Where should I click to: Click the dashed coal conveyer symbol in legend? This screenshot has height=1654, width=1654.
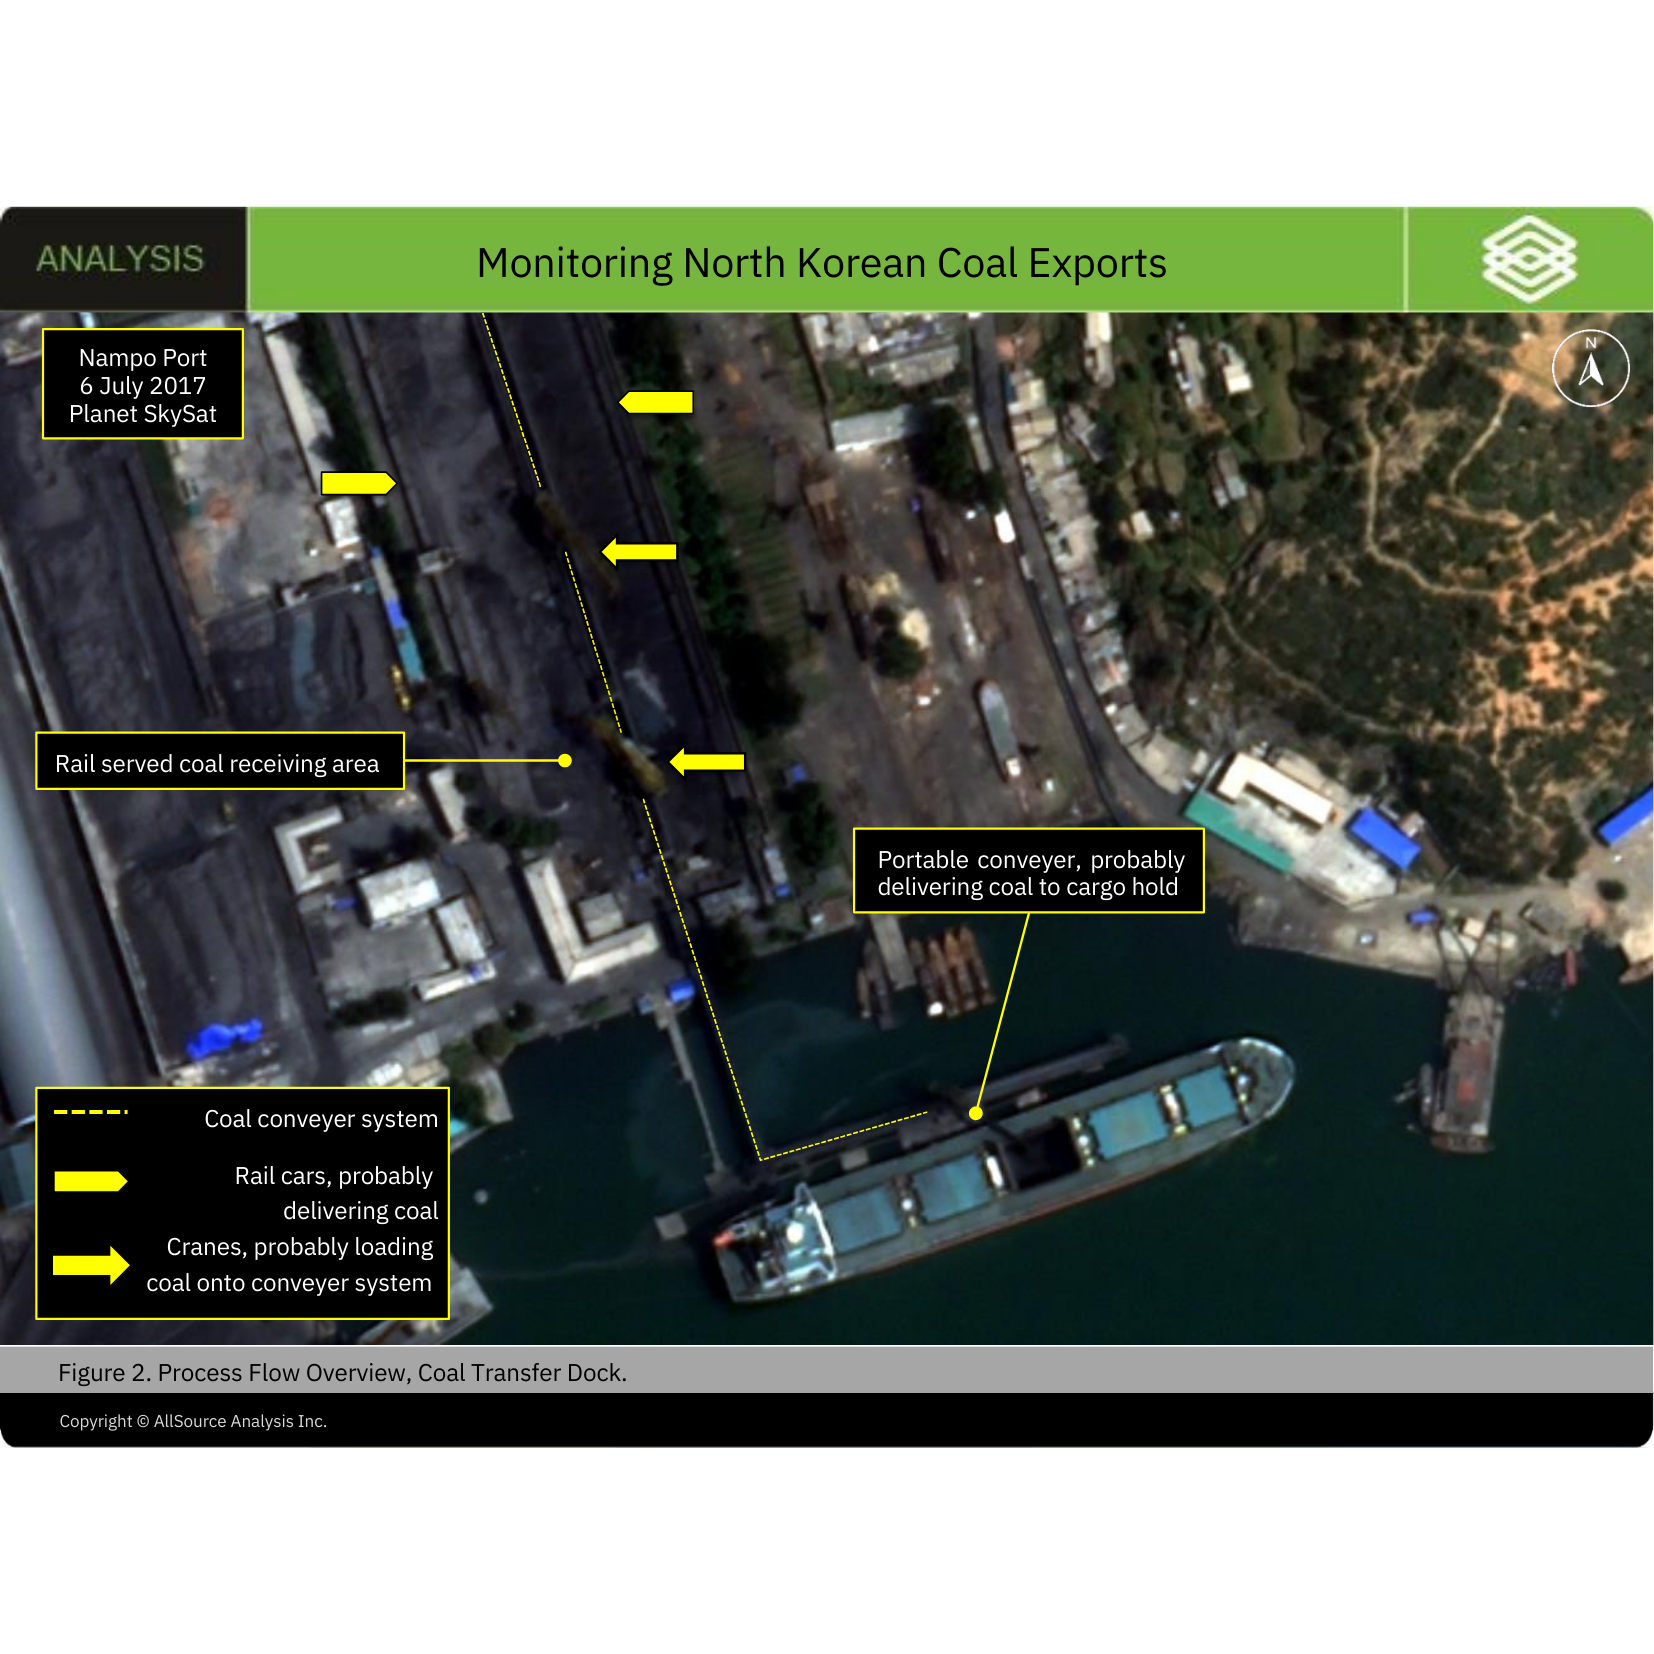click(x=92, y=1110)
